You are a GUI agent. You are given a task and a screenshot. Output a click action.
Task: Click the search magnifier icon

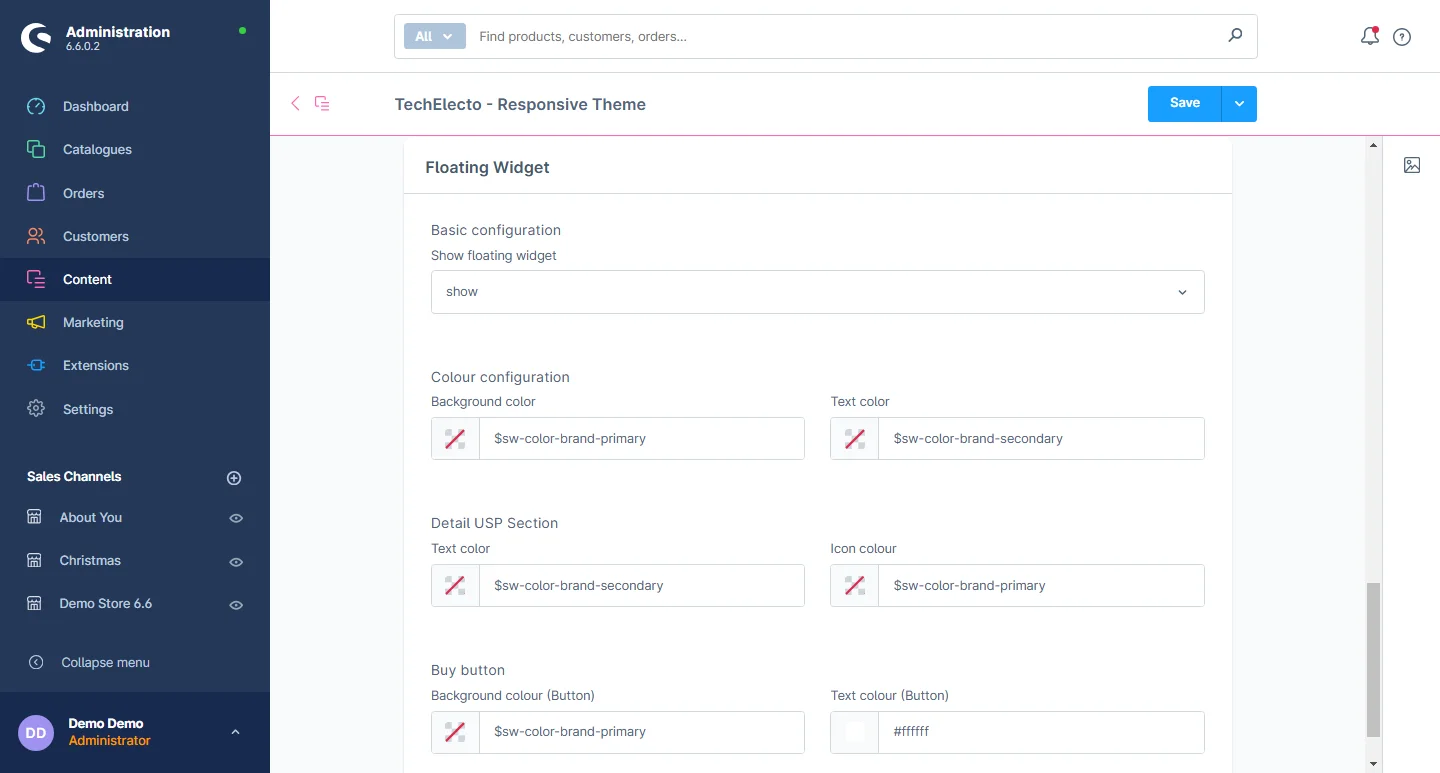pyautogui.click(x=1235, y=36)
